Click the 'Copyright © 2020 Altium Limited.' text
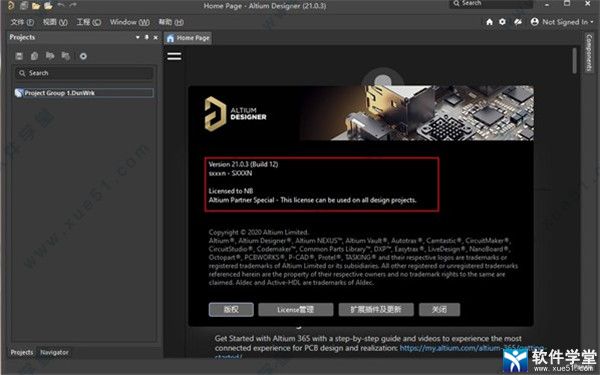Screen dimensions: 600x375 tap(258, 232)
